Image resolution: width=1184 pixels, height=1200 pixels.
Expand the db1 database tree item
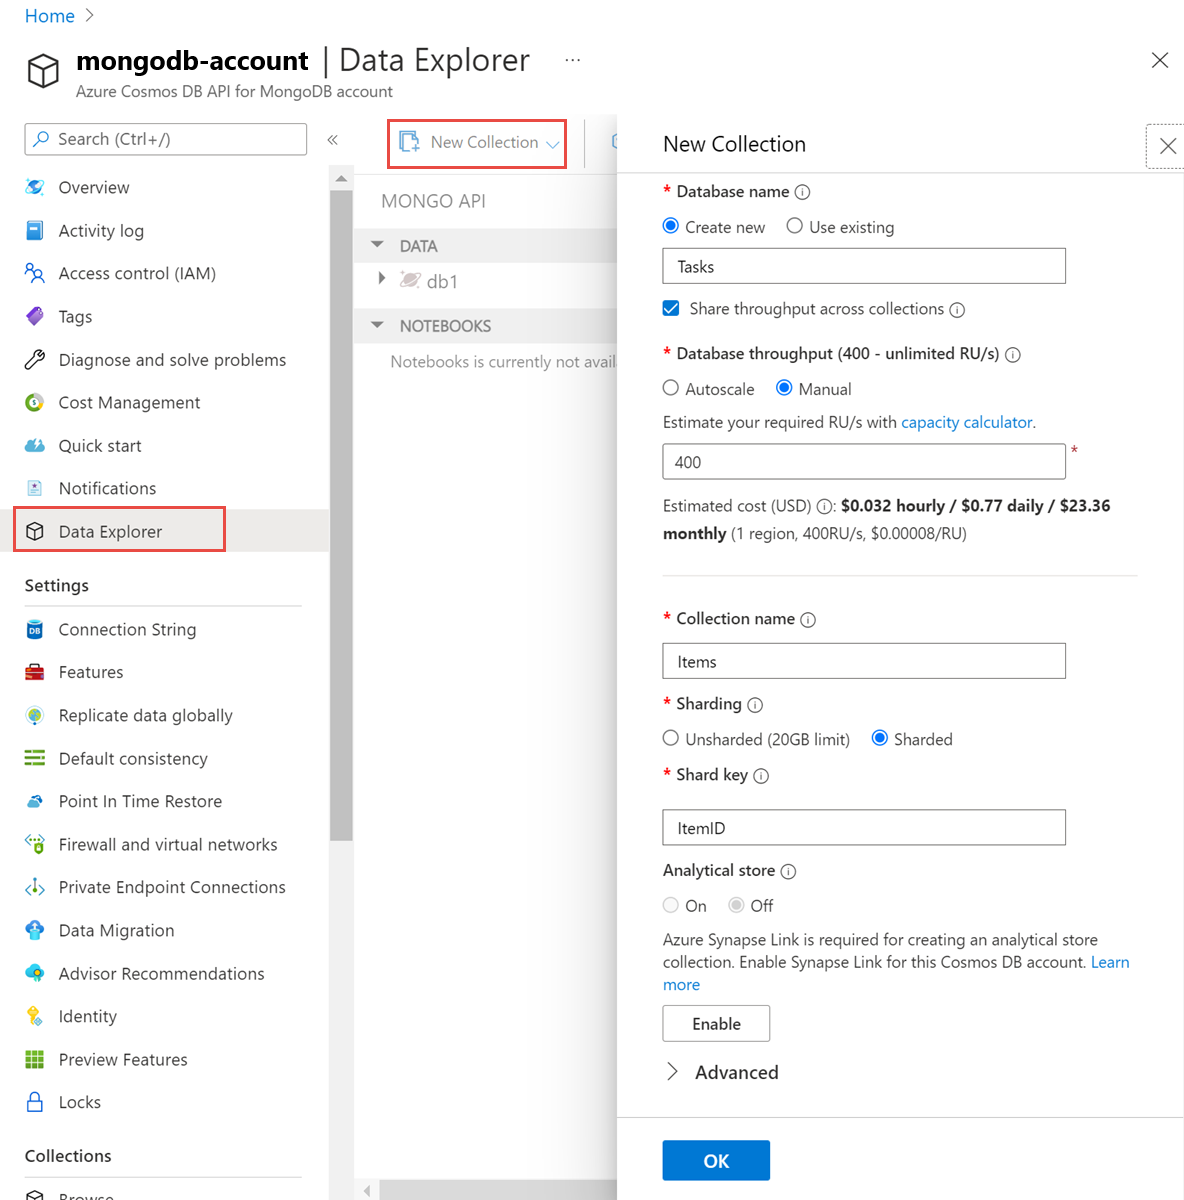click(x=381, y=280)
